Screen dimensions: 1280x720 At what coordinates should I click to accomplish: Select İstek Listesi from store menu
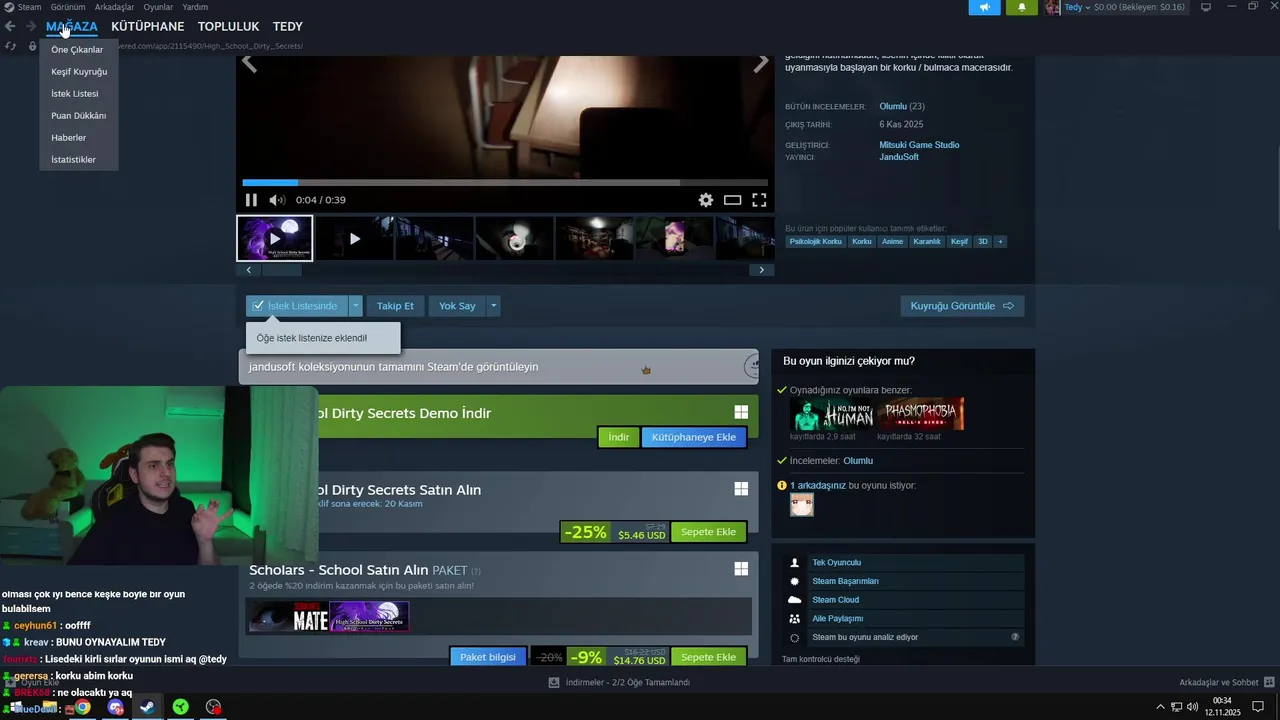75,94
